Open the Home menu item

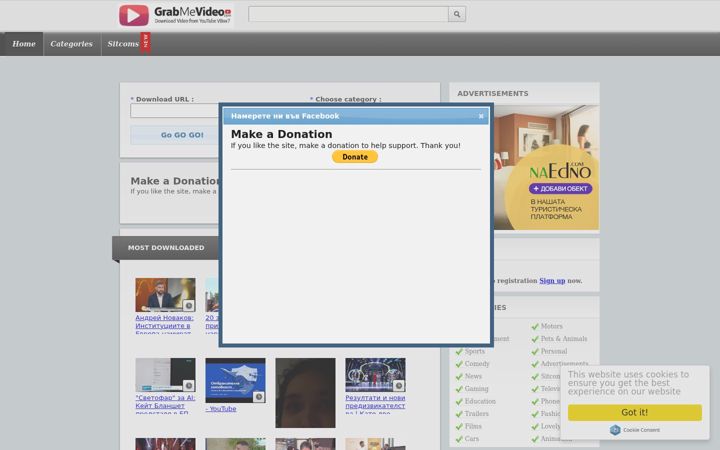tap(24, 44)
